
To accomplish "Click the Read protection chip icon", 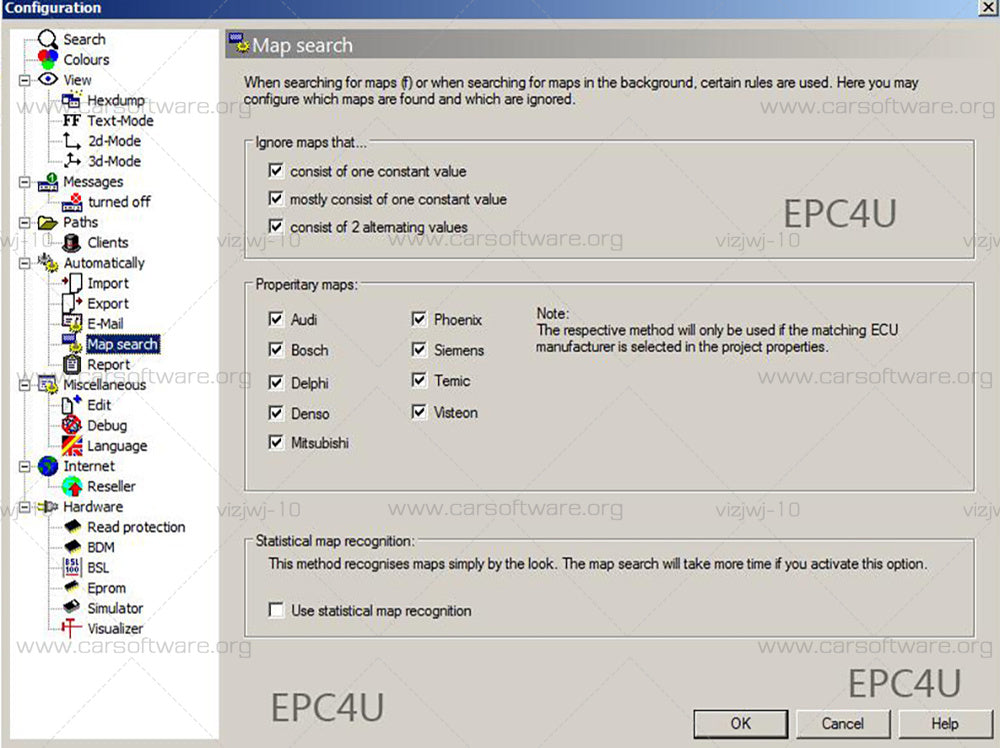I will tap(73, 527).
